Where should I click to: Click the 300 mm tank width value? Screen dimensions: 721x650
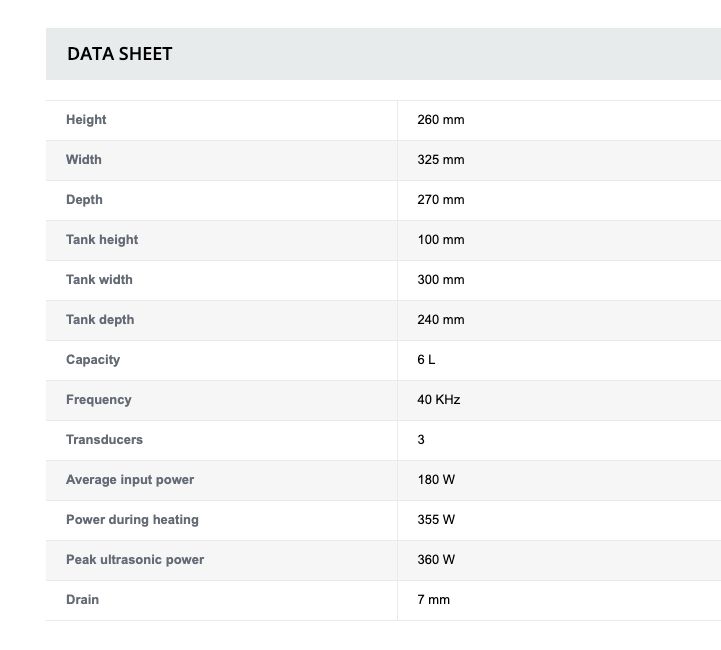coord(441,280)
